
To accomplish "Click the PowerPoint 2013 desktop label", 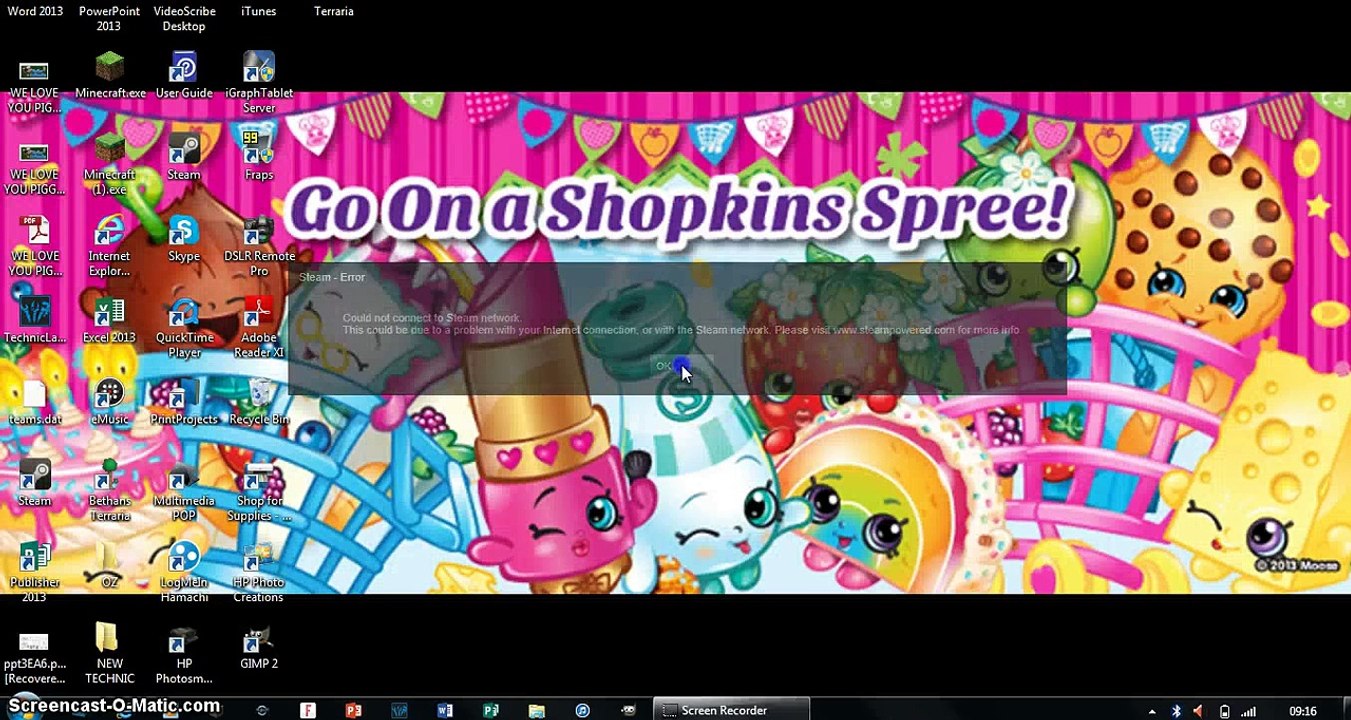I will pyautogui.click(x=109, y=18).
